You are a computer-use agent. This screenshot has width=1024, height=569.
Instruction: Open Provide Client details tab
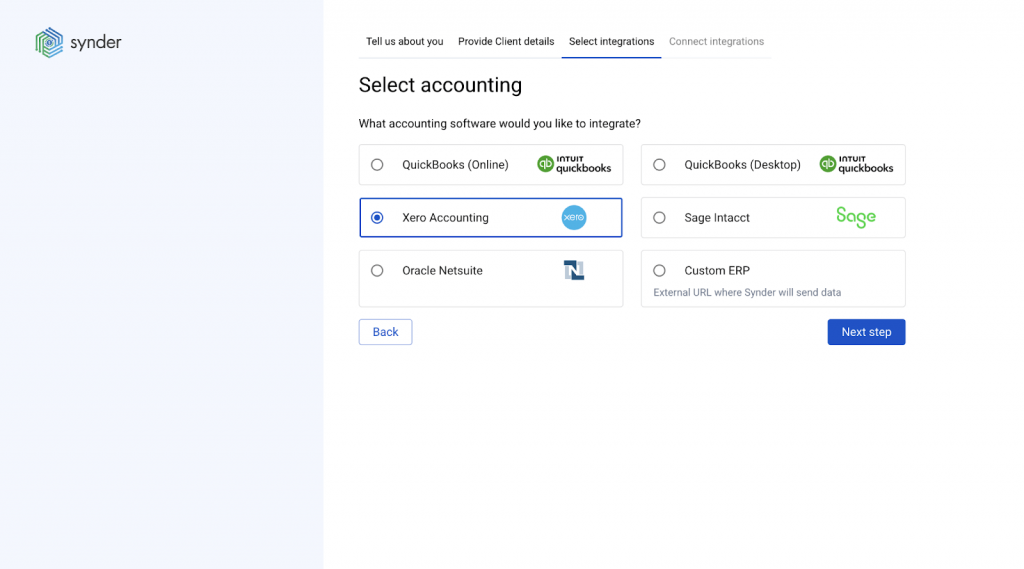pyautogui.click(x=506, y=41)
